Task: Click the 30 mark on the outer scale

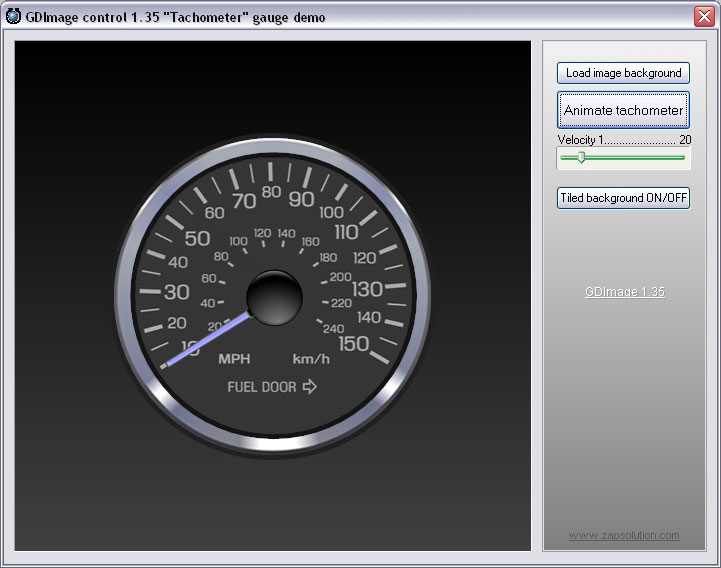Action: (x=177, y=292)
